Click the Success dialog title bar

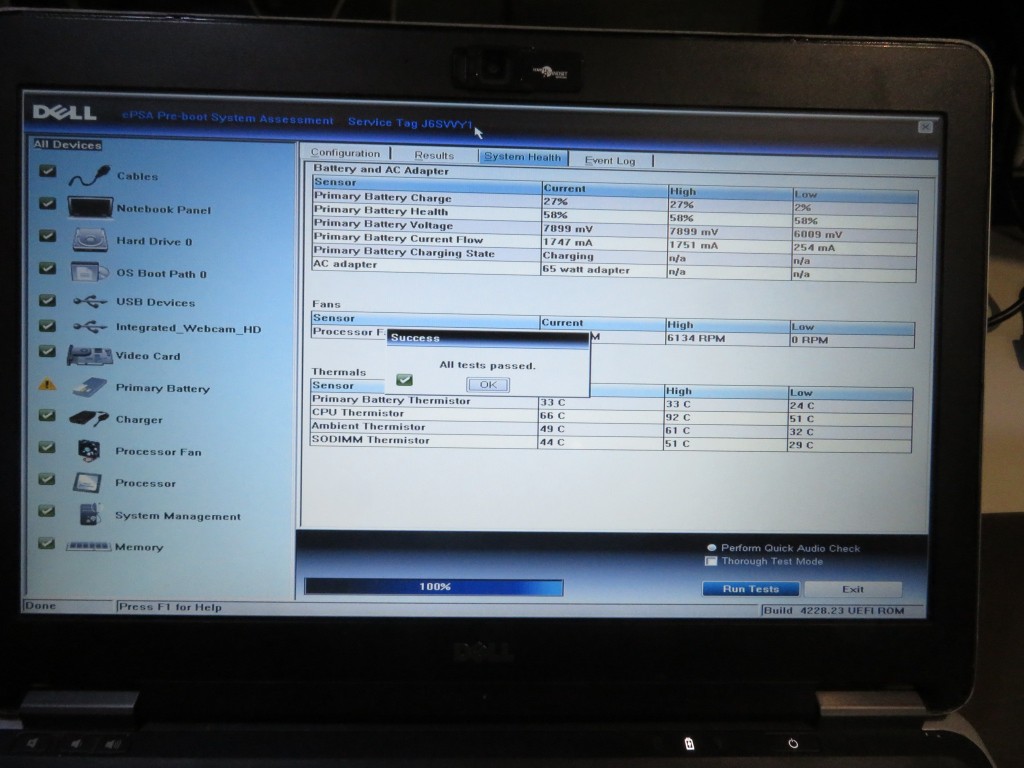488,338
